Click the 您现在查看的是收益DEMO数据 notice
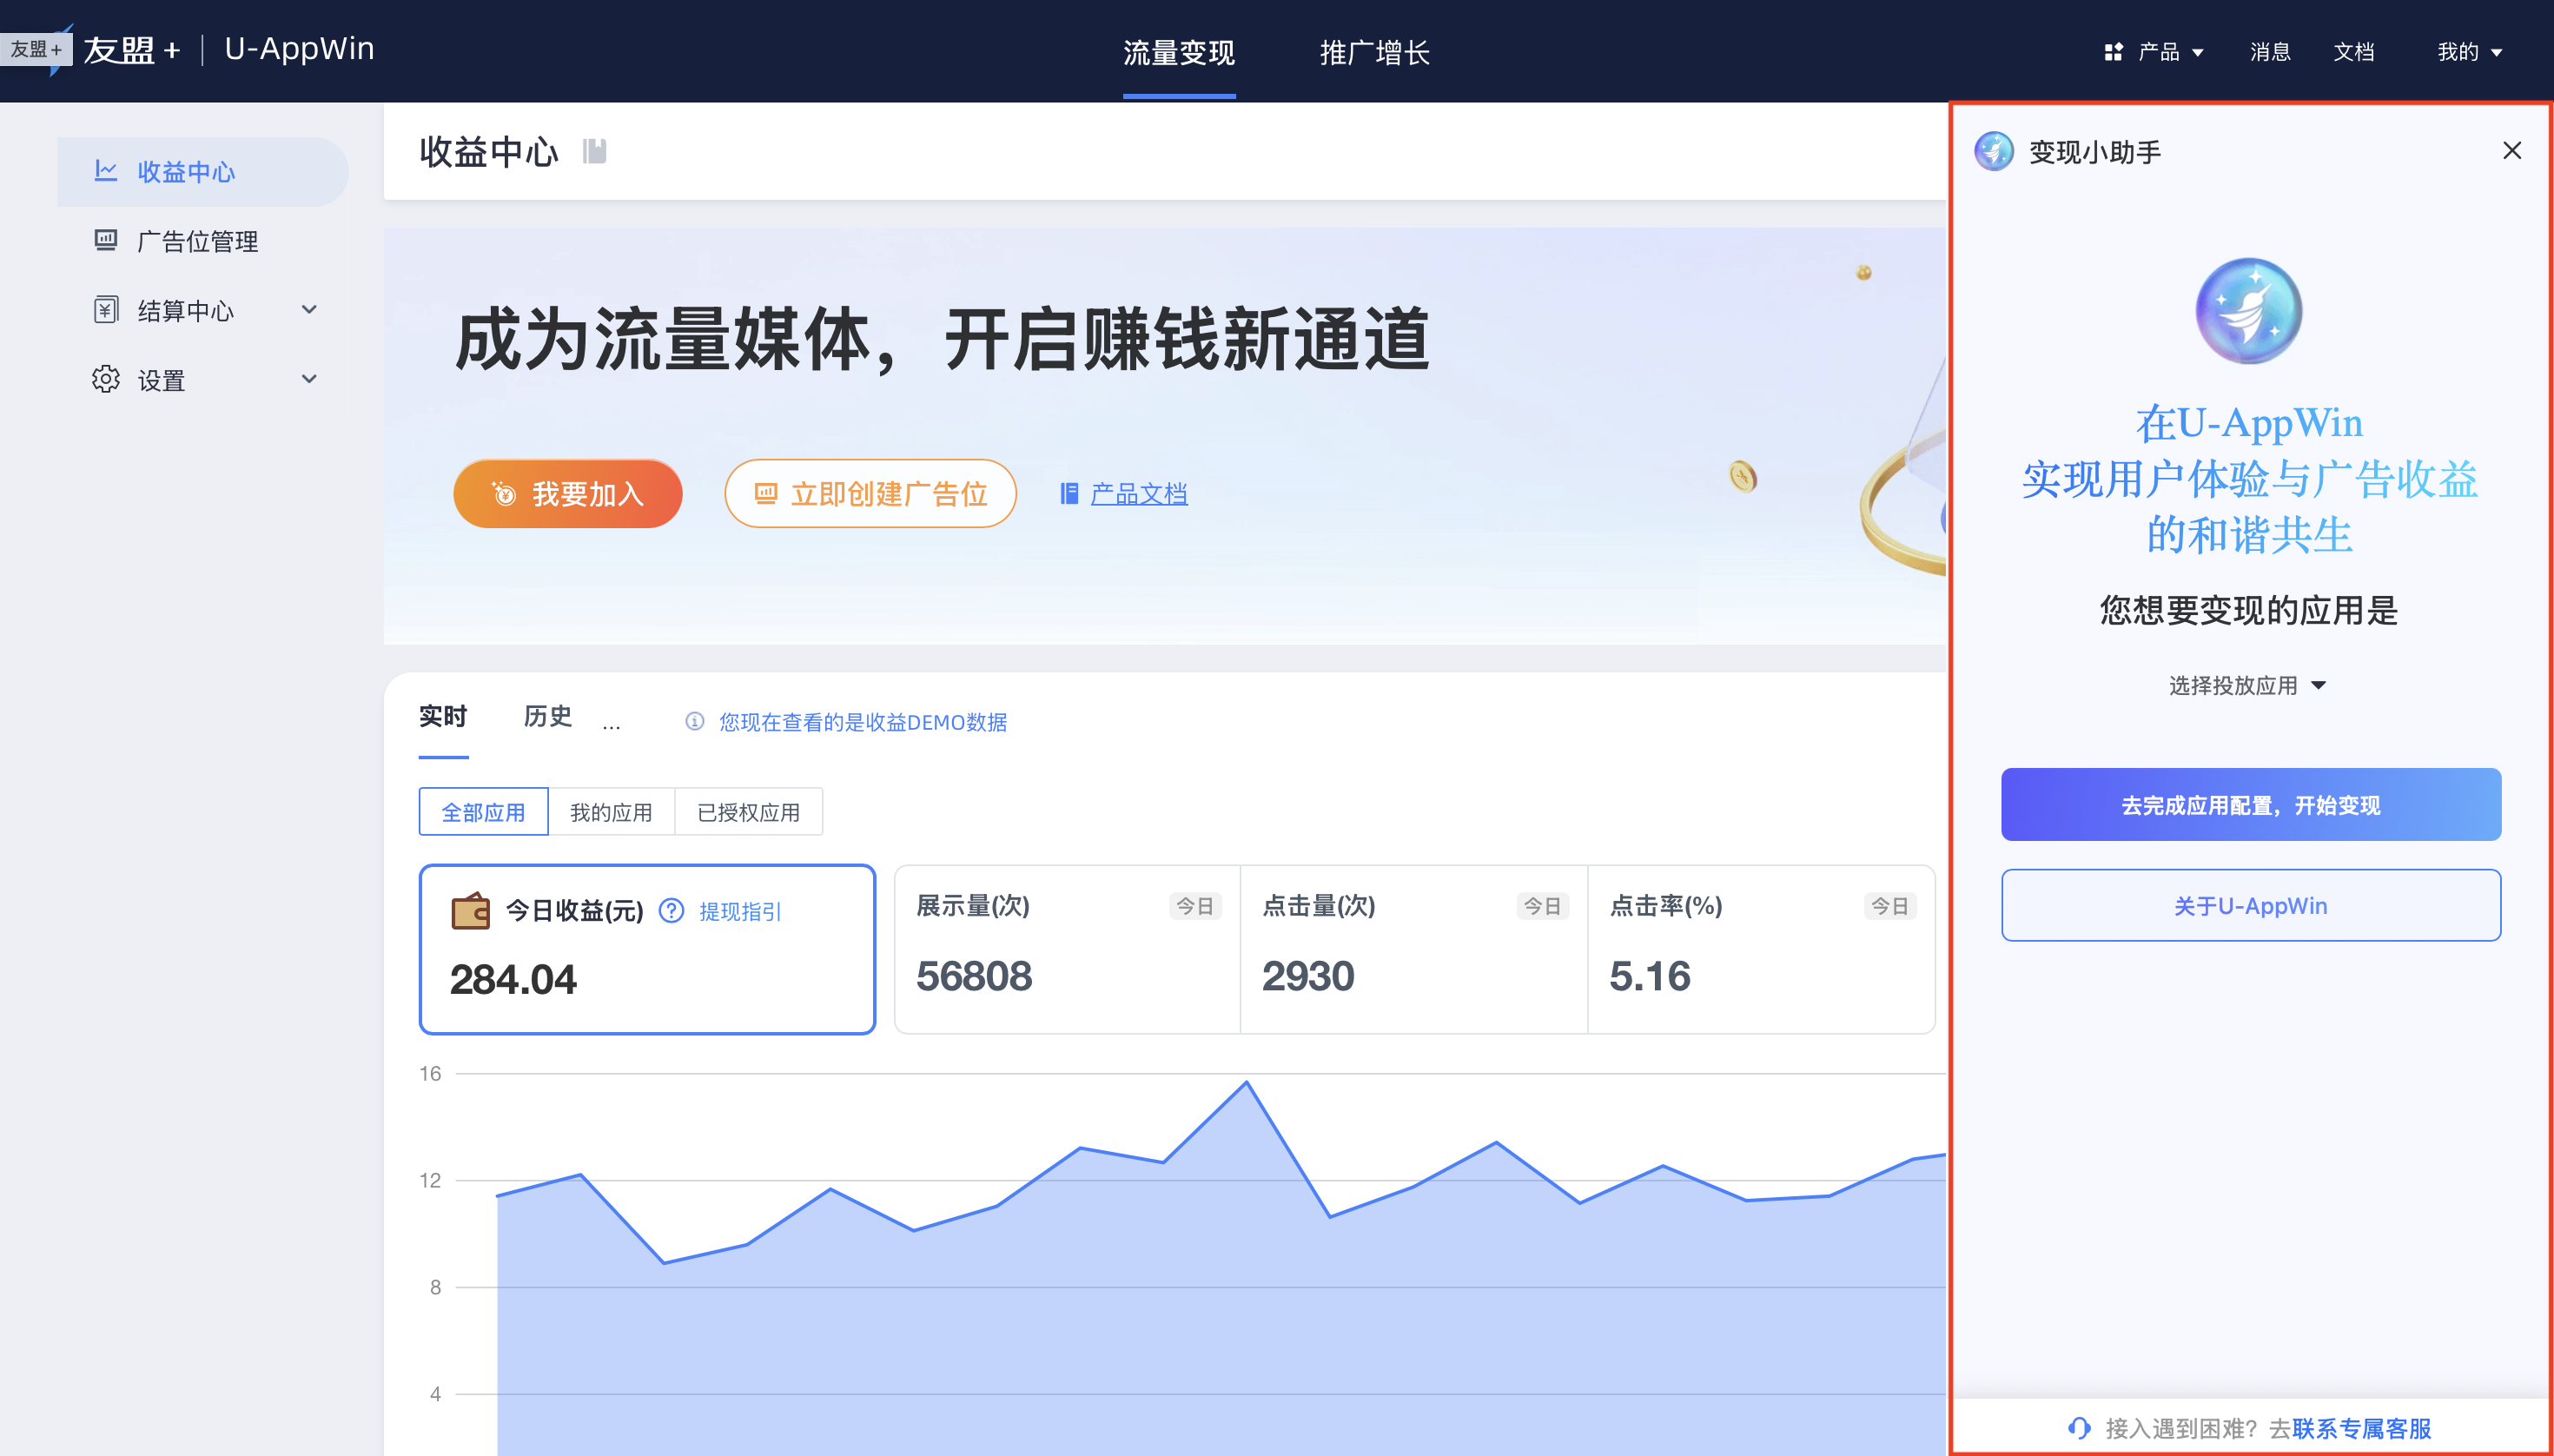Viewport: 2554px width, 1456px height. [863, 722]
